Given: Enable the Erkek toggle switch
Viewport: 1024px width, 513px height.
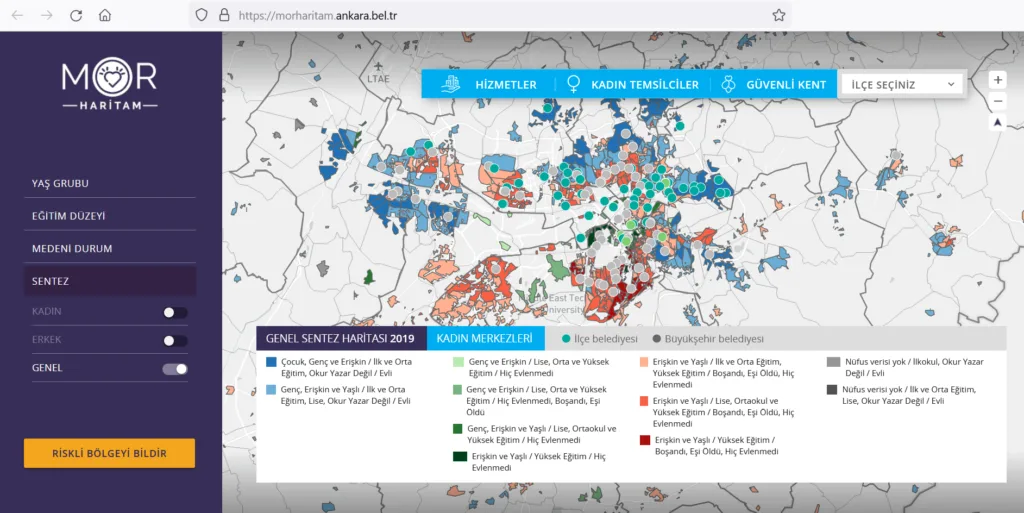Looking at the screenshot, I should point(175,340).
